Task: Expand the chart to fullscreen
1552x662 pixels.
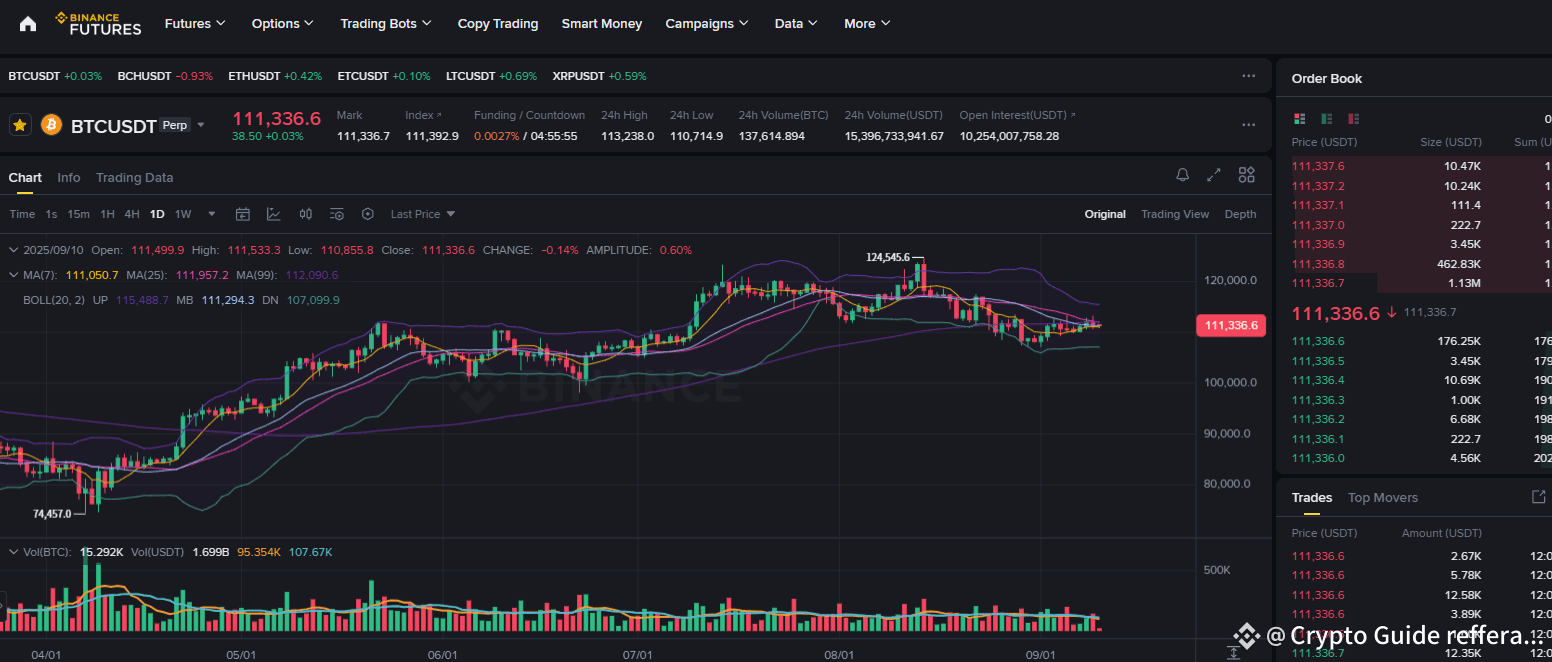Action: pos(1214,175)
